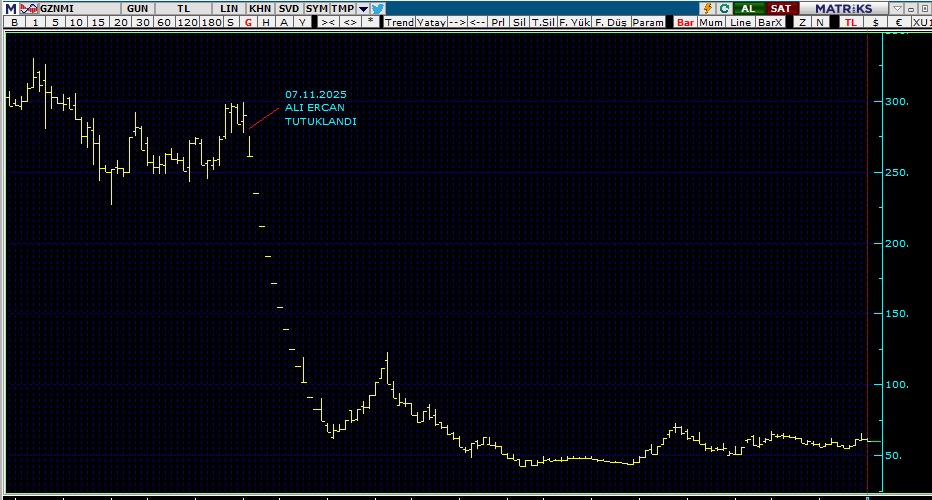Switch chart type to Line
This screenshot has height=500, width=932.
click(741, 22)
